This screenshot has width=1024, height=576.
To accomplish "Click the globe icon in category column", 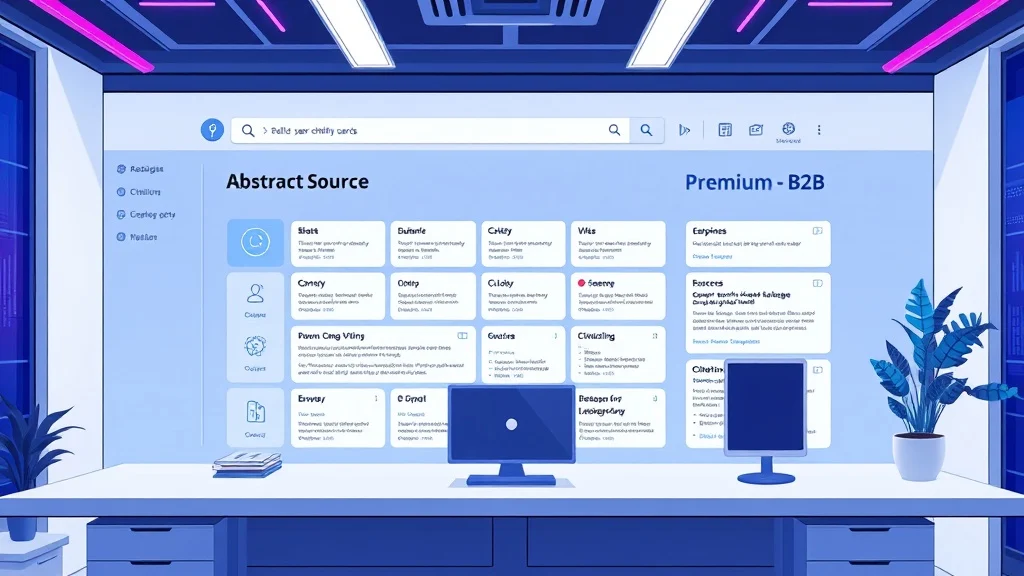I will coord(255,346).
